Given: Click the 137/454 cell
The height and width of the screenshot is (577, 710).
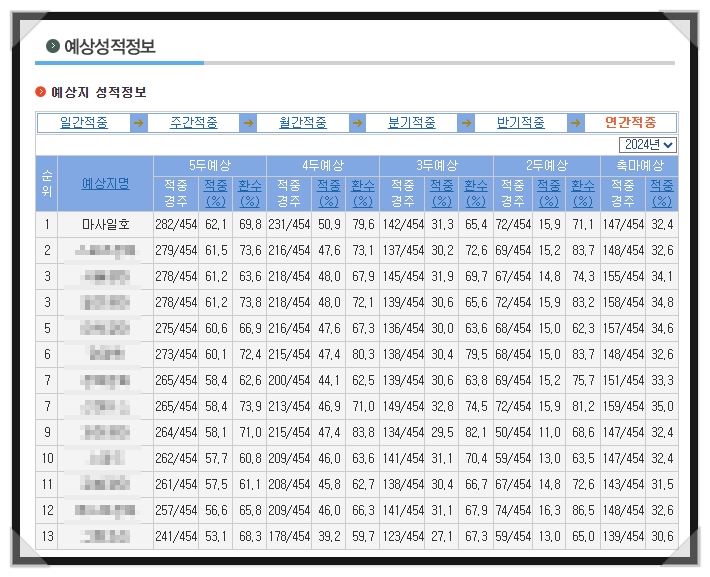Looking at the screenshot, I should [403, 250].
